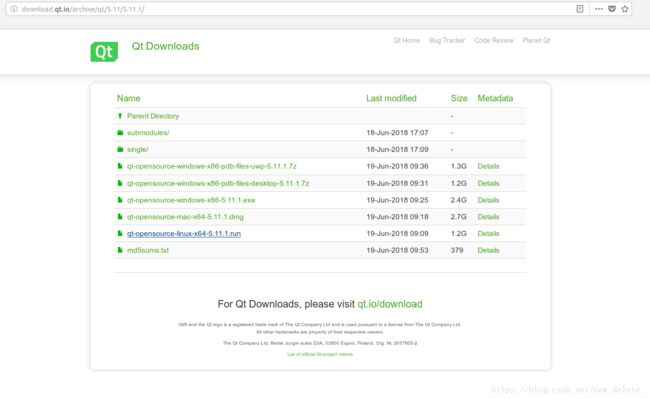
Task: Click date 19-Jun-2018 09:31
Action: pyautogui.click(x=397, y=183)
